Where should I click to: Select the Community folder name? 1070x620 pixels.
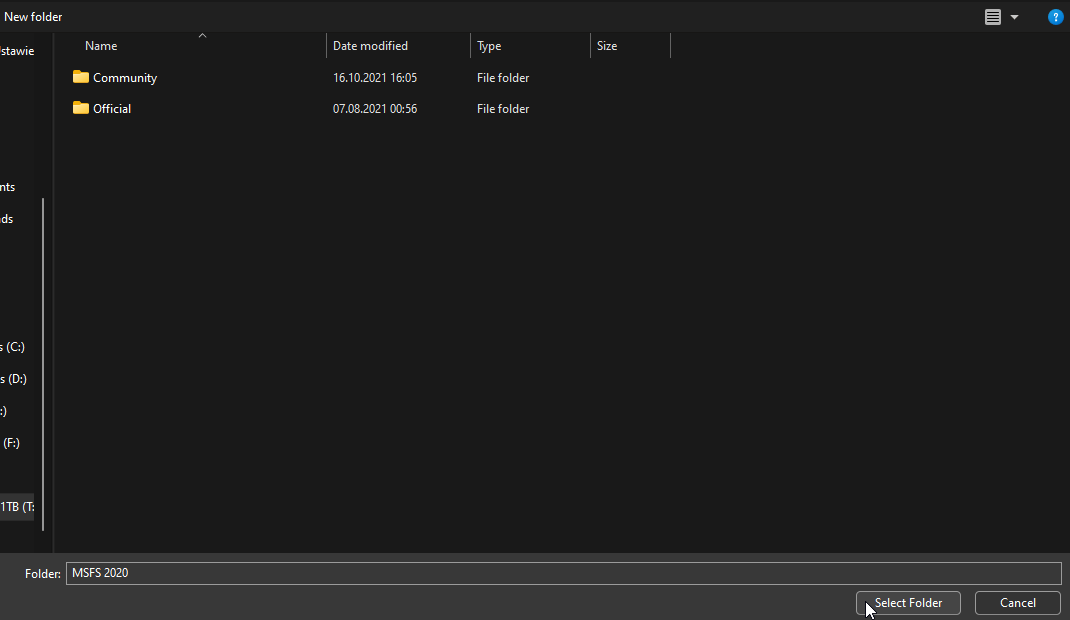click(125, 78)
